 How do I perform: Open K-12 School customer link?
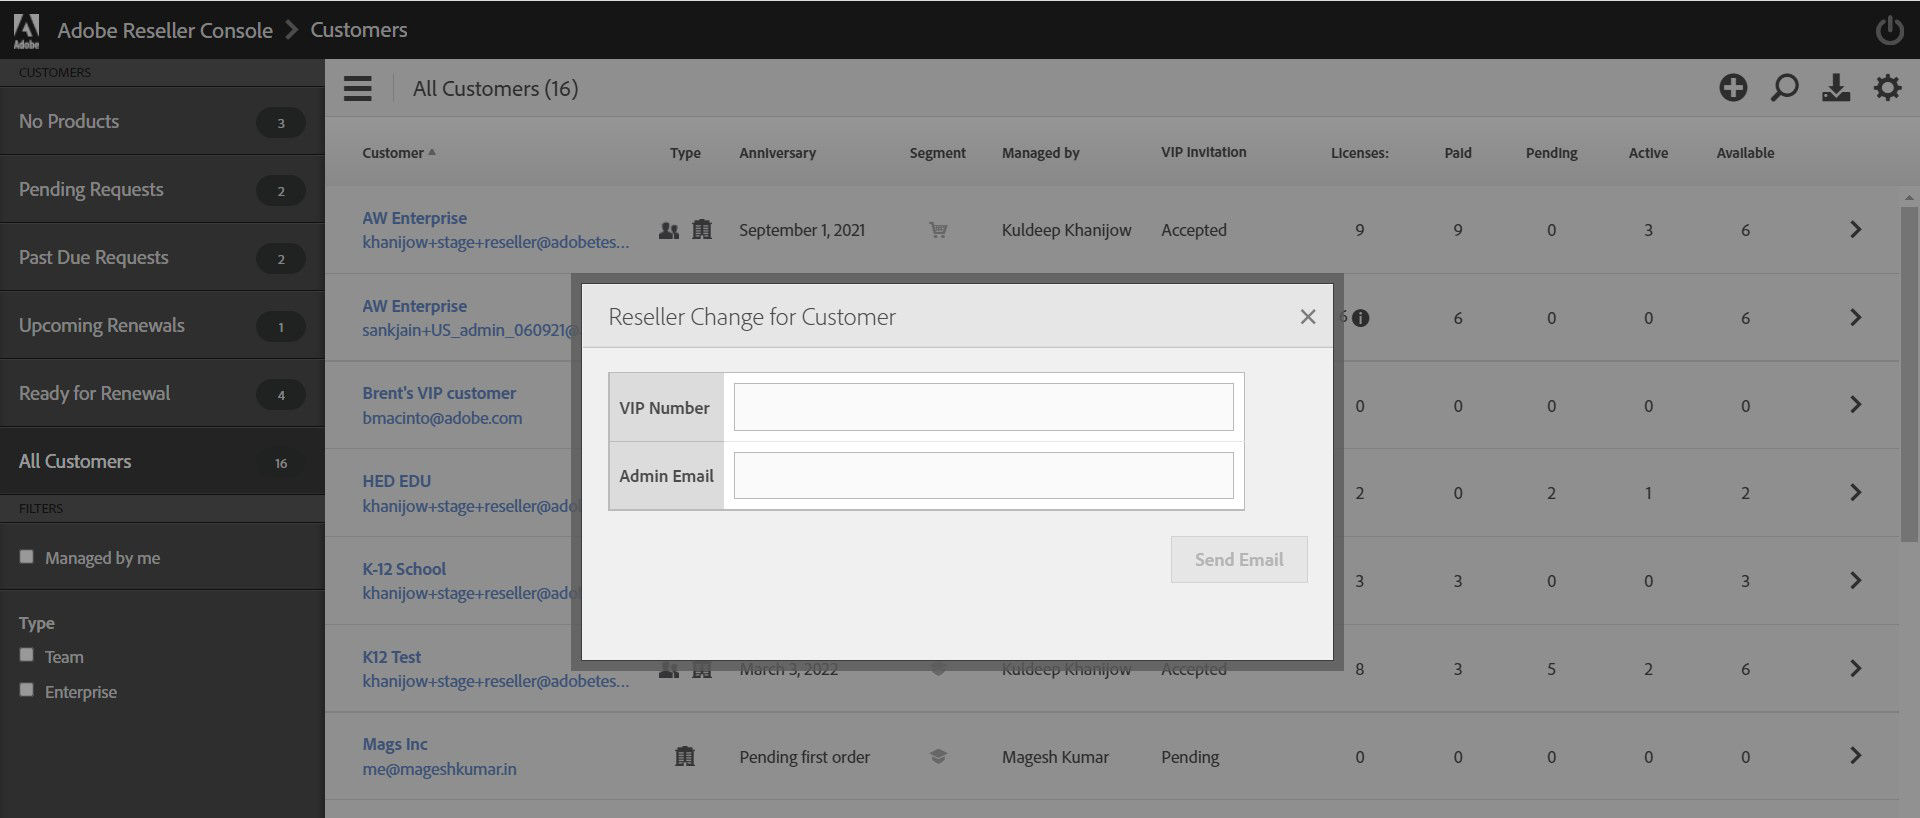point(404,569)
